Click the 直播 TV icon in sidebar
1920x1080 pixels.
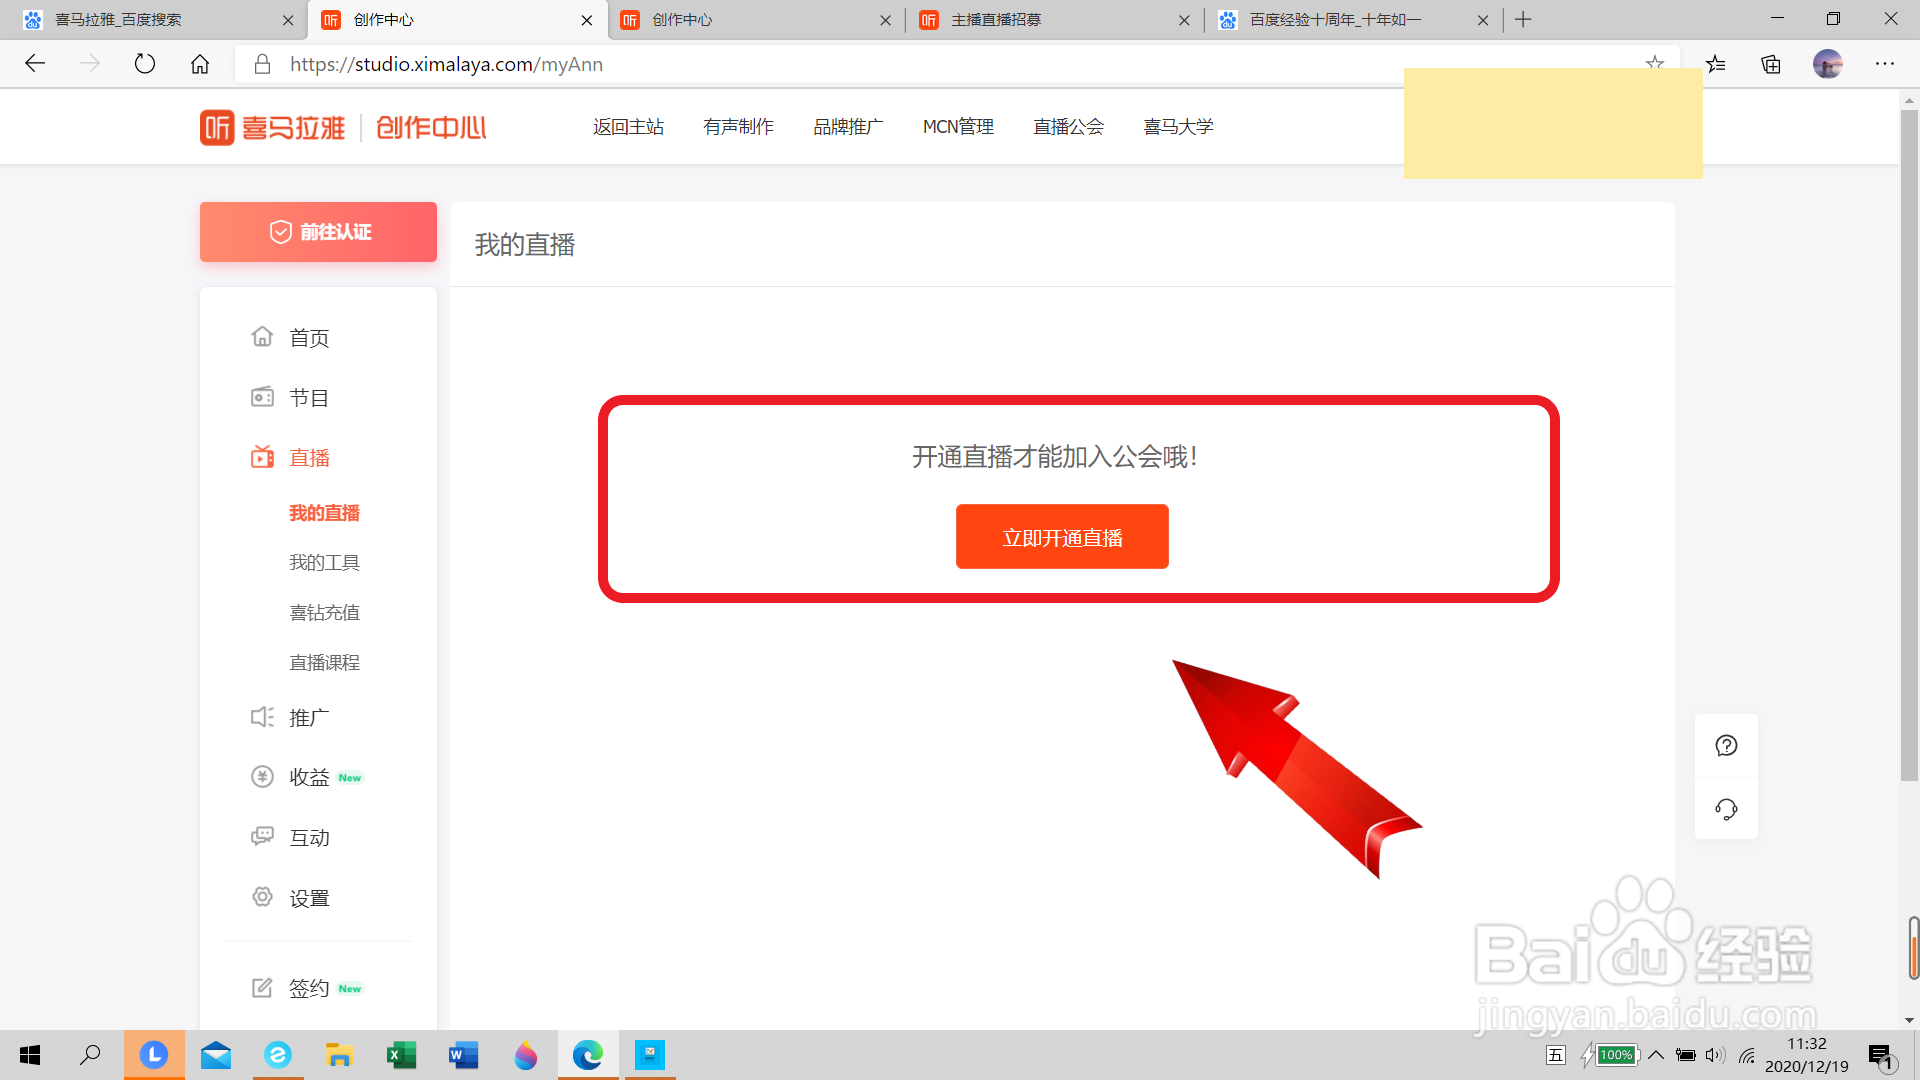pyautogui.click(x=262, y=457)
